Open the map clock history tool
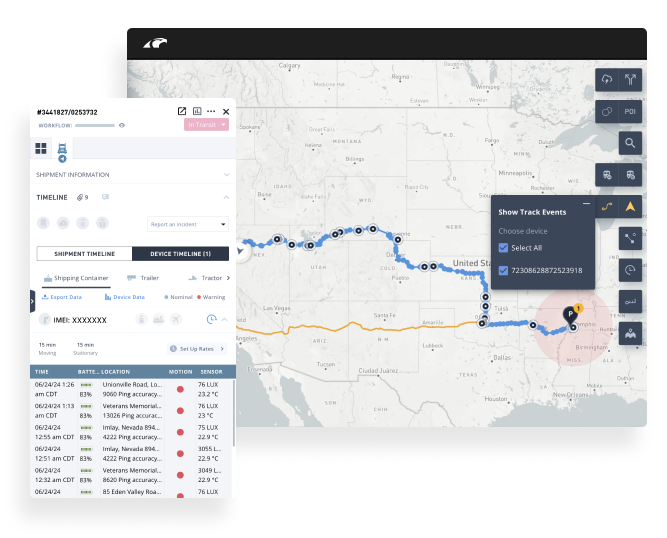The image size is (667, 538). point(630,270)
